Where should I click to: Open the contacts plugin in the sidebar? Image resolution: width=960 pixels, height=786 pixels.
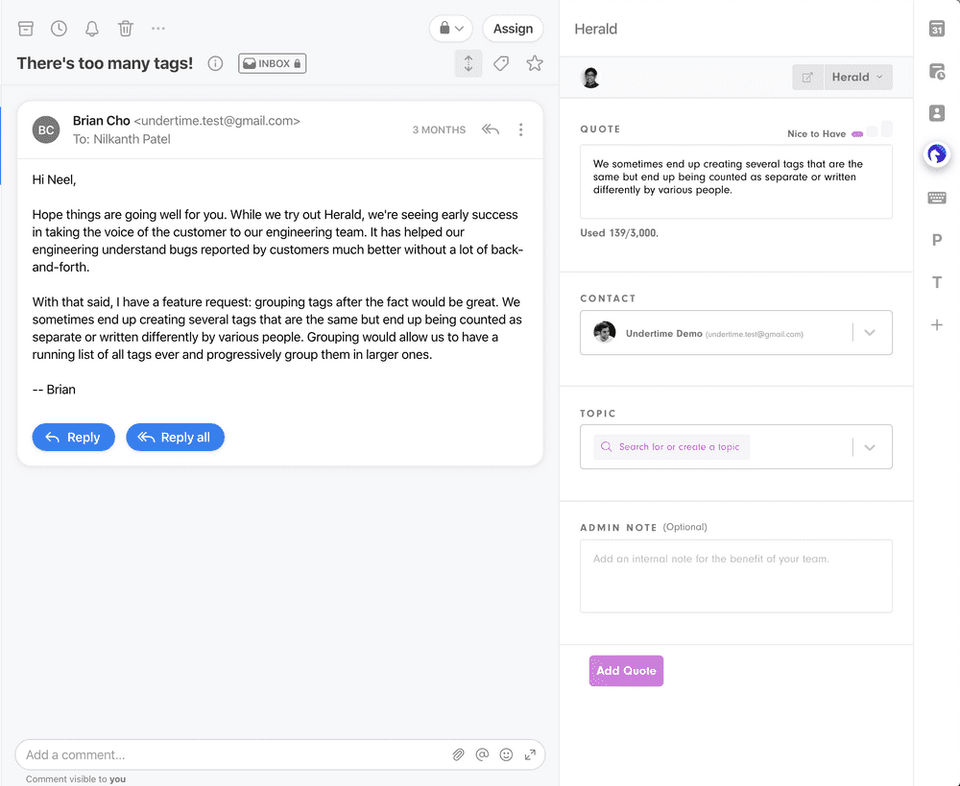[937, 113]
